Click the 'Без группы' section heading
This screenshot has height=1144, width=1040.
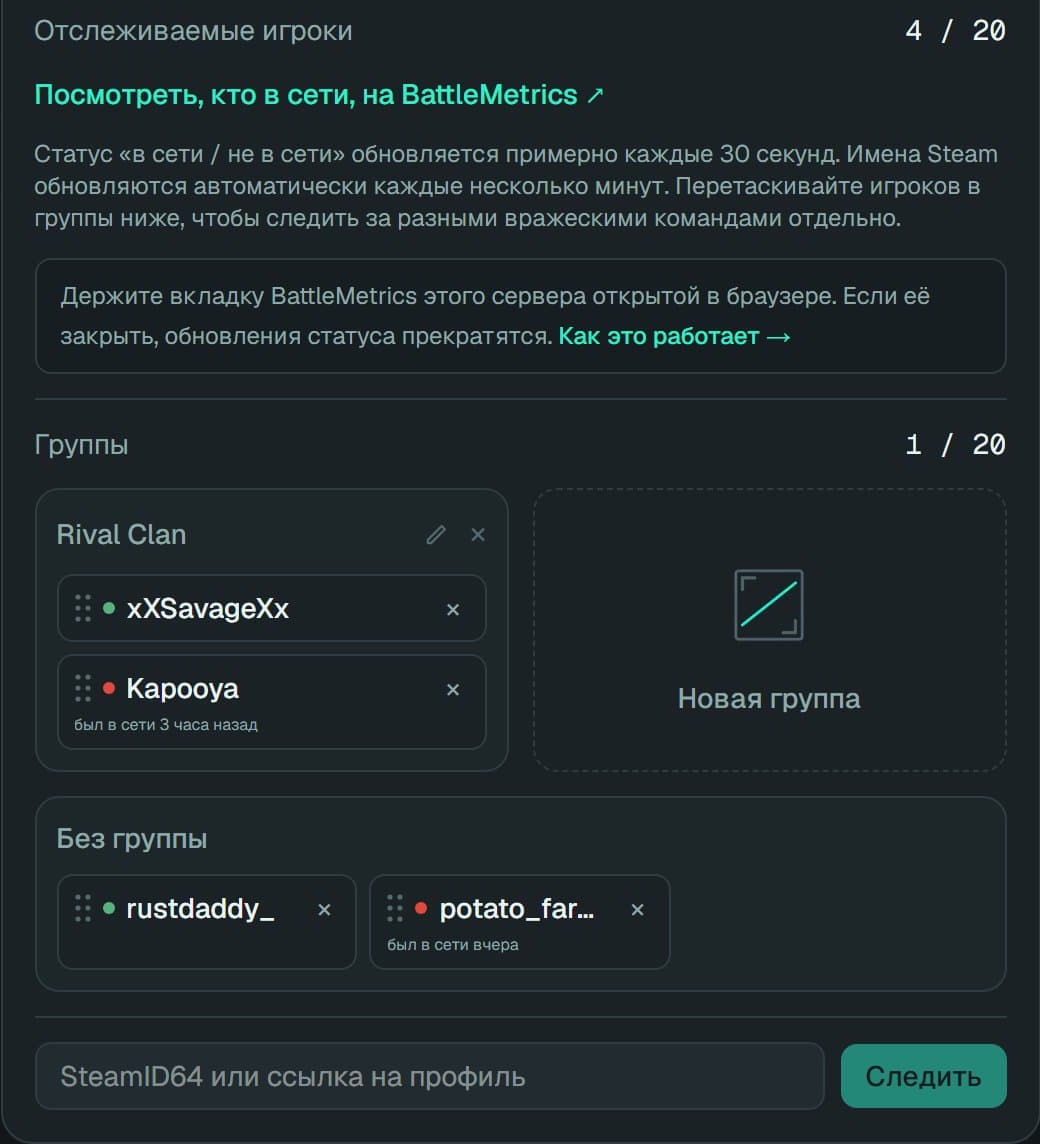pyautogui.click(x=132, y=839)
